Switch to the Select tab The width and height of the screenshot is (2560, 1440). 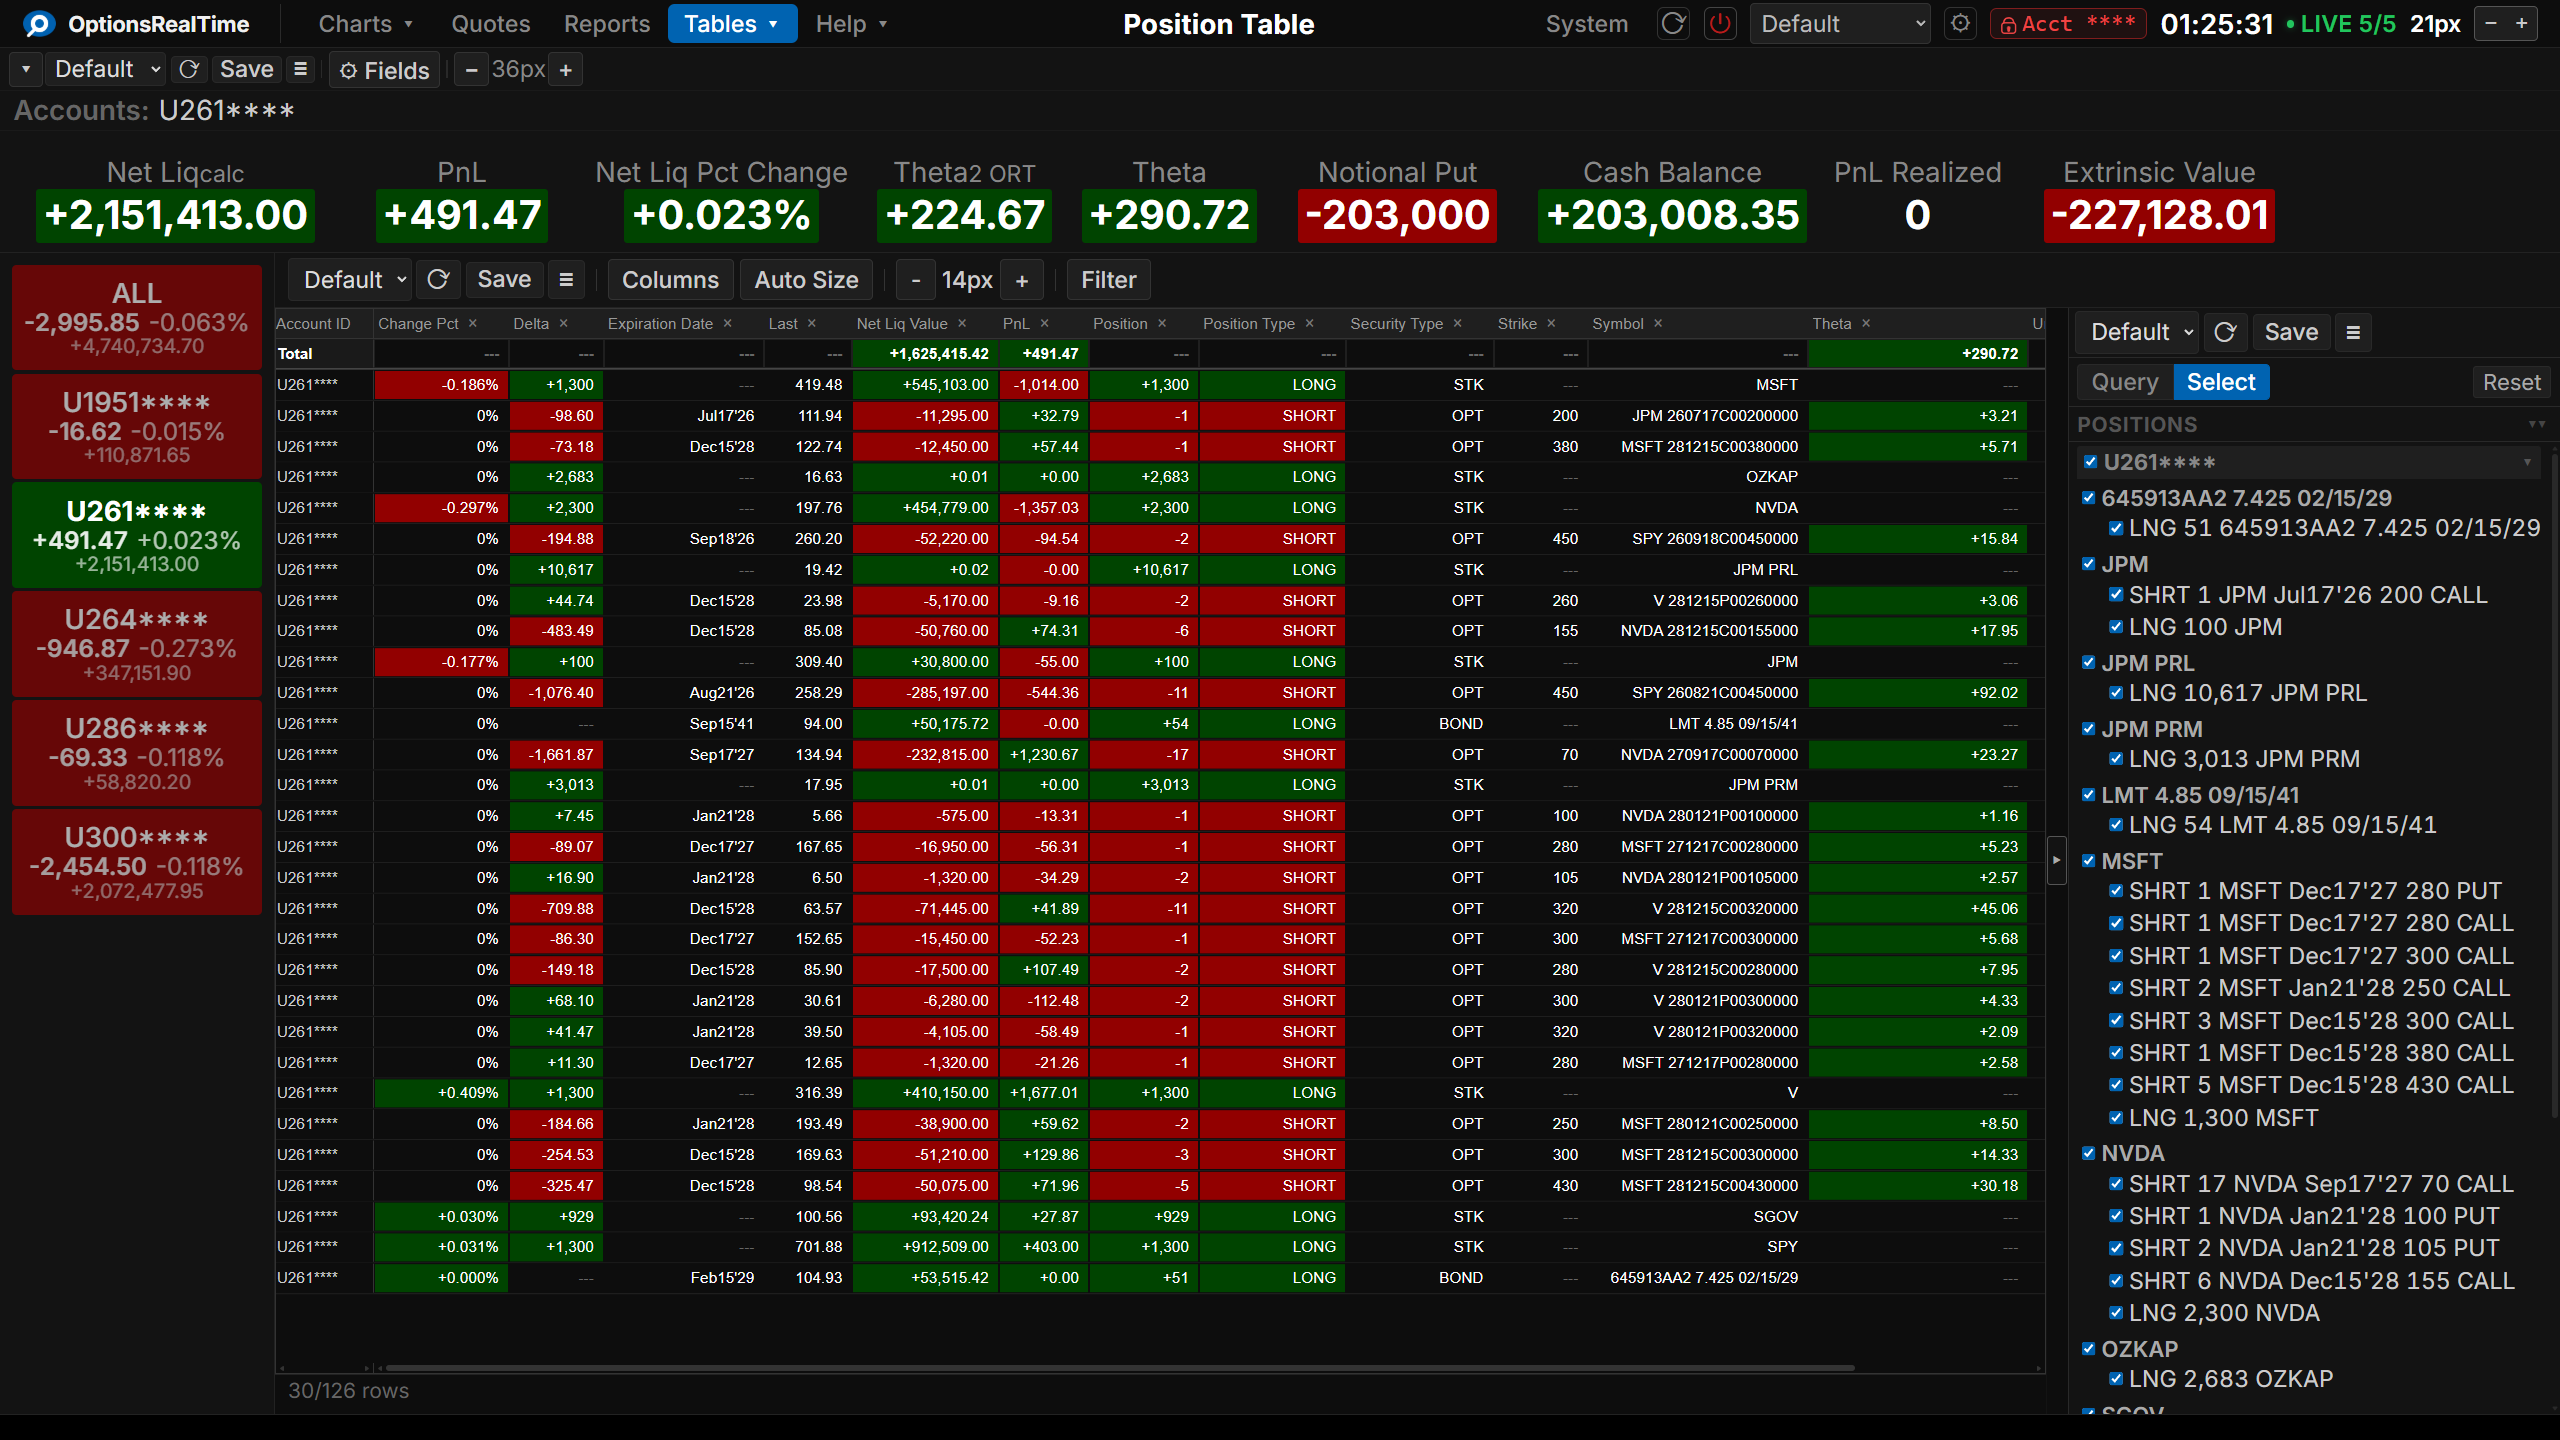pyautogui.click(x=2221, y=382)
